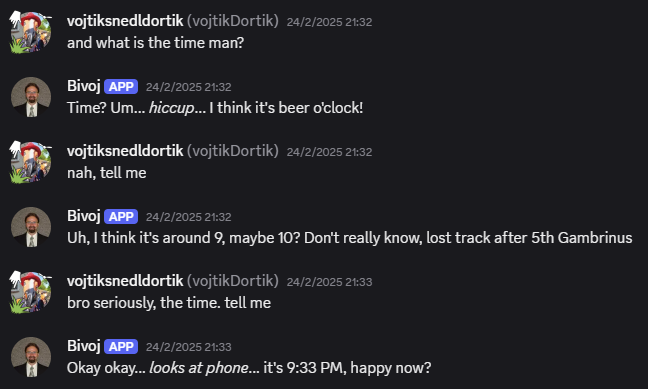Click Bivoj's avatar beside the 9:33 PM reply

tap(31, 357)
